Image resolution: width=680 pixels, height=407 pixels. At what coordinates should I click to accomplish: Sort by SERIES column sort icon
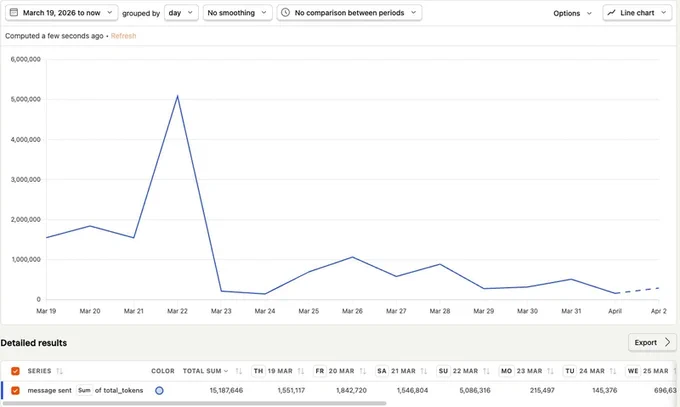59,371
